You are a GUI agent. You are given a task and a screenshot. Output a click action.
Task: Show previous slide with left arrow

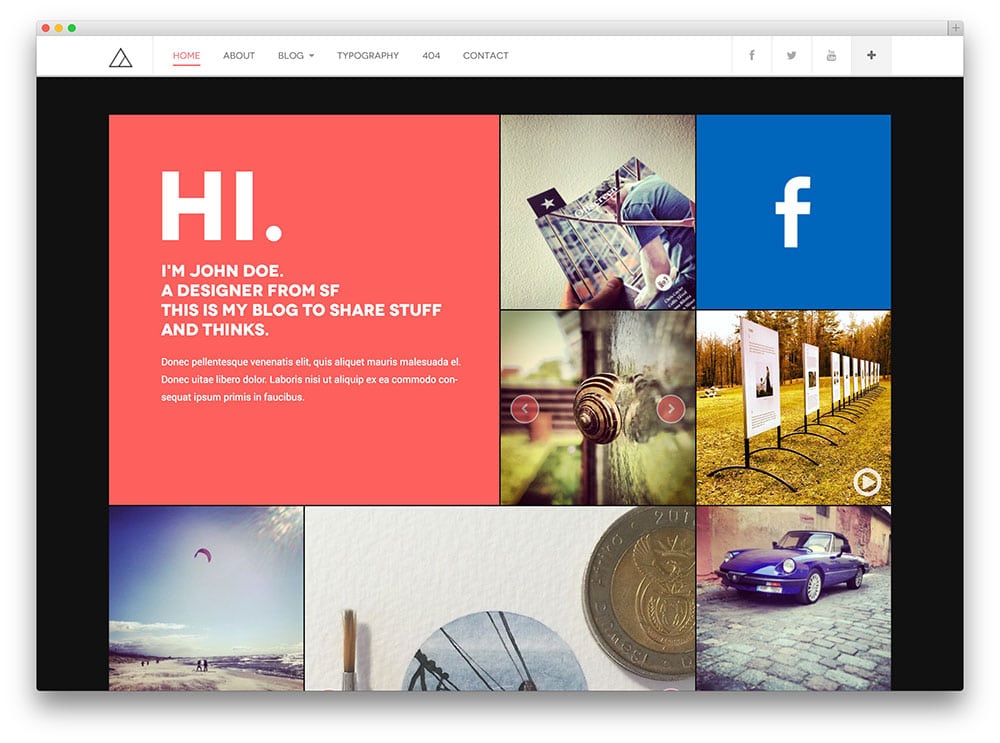pos(524,409)
